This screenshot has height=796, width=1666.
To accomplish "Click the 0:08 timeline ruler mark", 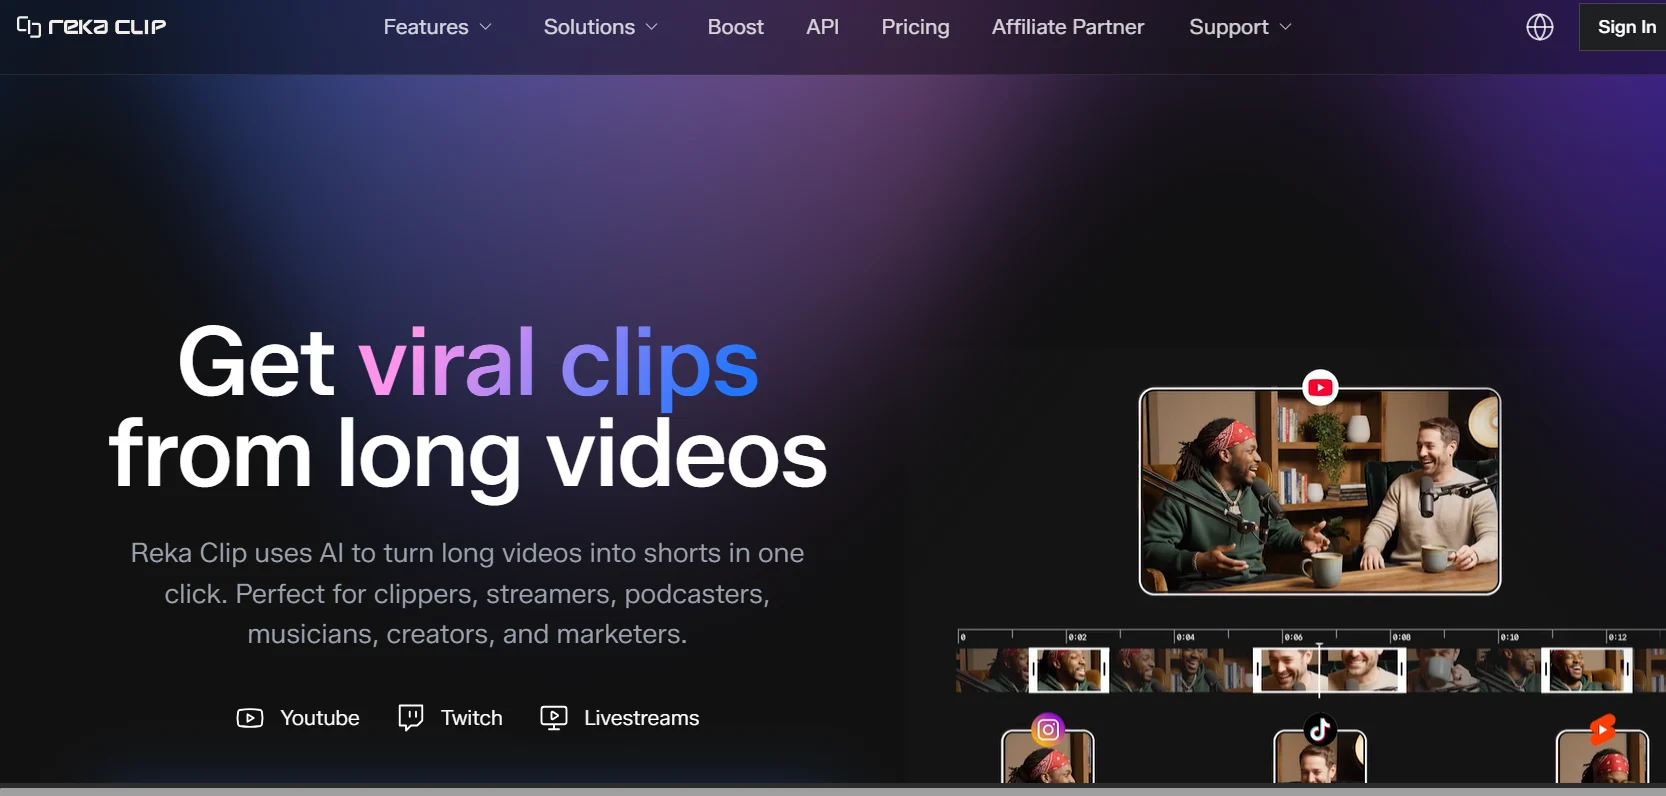I will pos(1401,637).
